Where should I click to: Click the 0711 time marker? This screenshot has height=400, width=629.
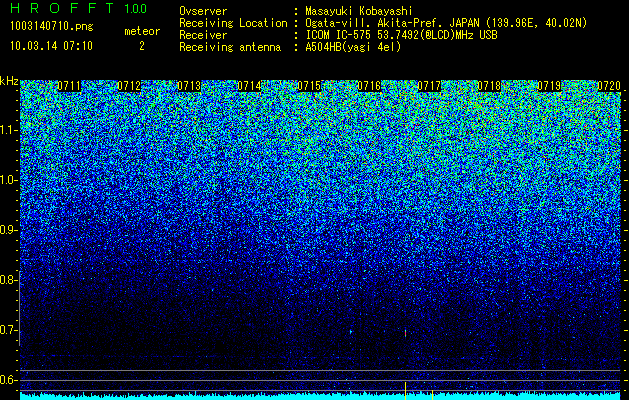[x=69, y=86]
